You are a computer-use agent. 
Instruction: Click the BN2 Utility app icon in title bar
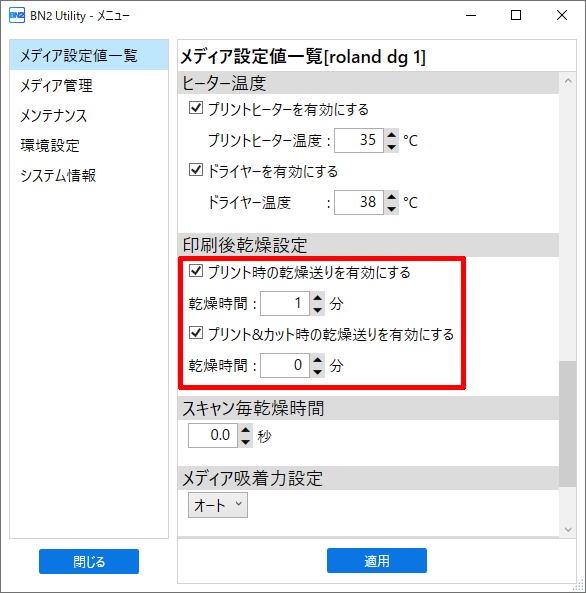(x=17, y=16)
